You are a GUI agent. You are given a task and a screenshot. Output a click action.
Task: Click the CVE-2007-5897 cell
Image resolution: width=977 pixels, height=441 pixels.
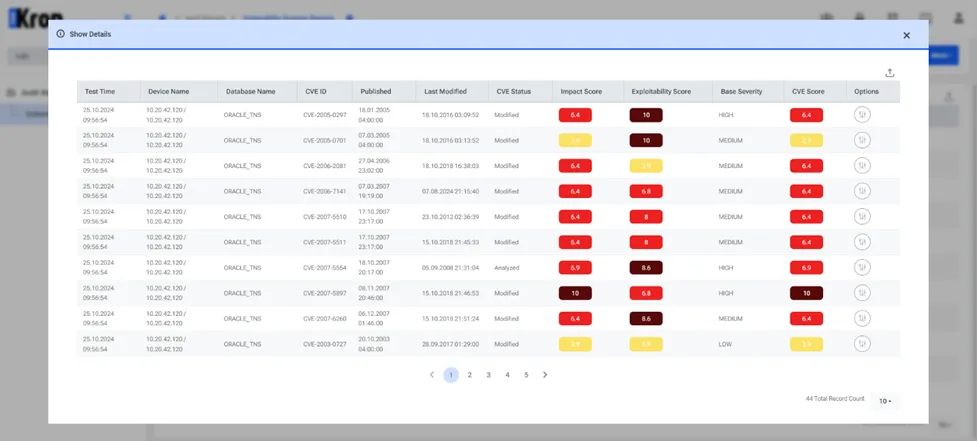(x=325, y=293)
